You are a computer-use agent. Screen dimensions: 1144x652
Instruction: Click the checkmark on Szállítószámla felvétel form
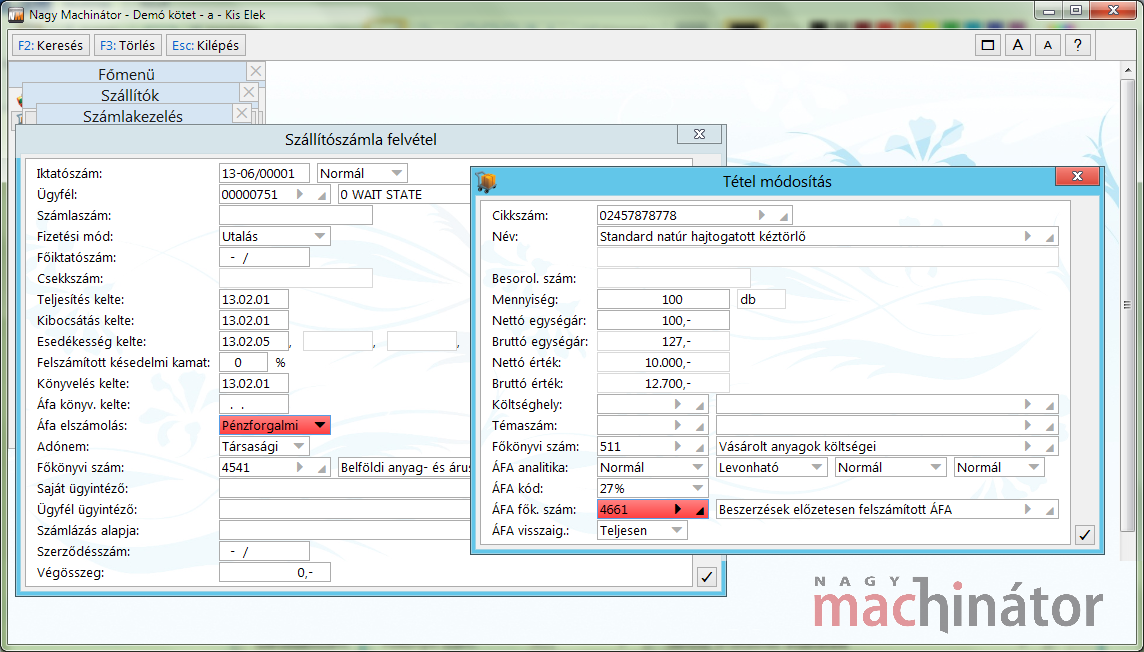(706, 576)
